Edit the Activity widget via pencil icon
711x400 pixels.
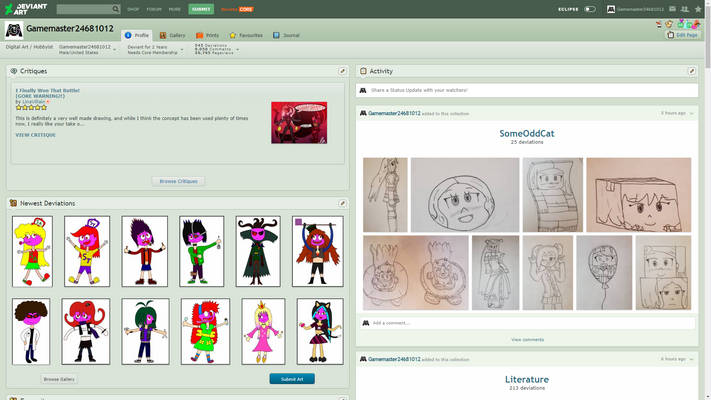pyautogui.click(x=692, y=71)
